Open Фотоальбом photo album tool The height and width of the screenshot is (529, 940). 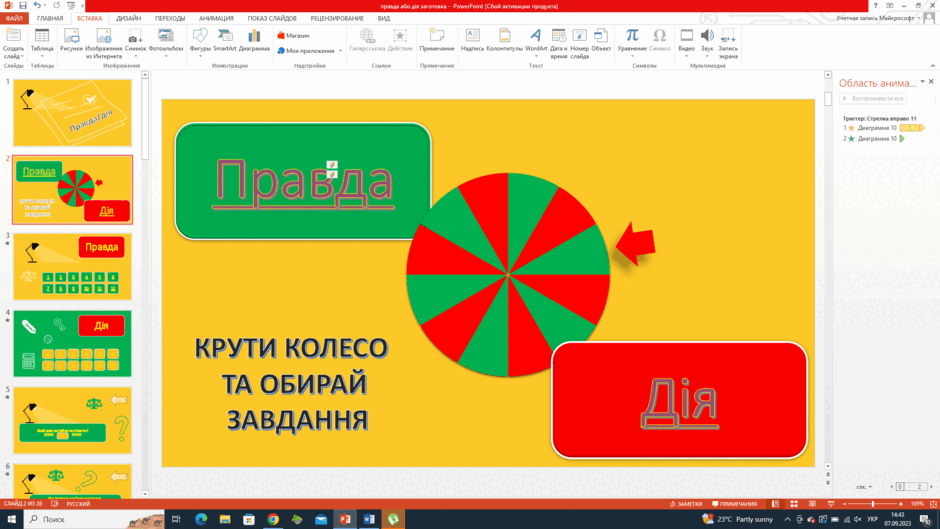pos(166,42)
